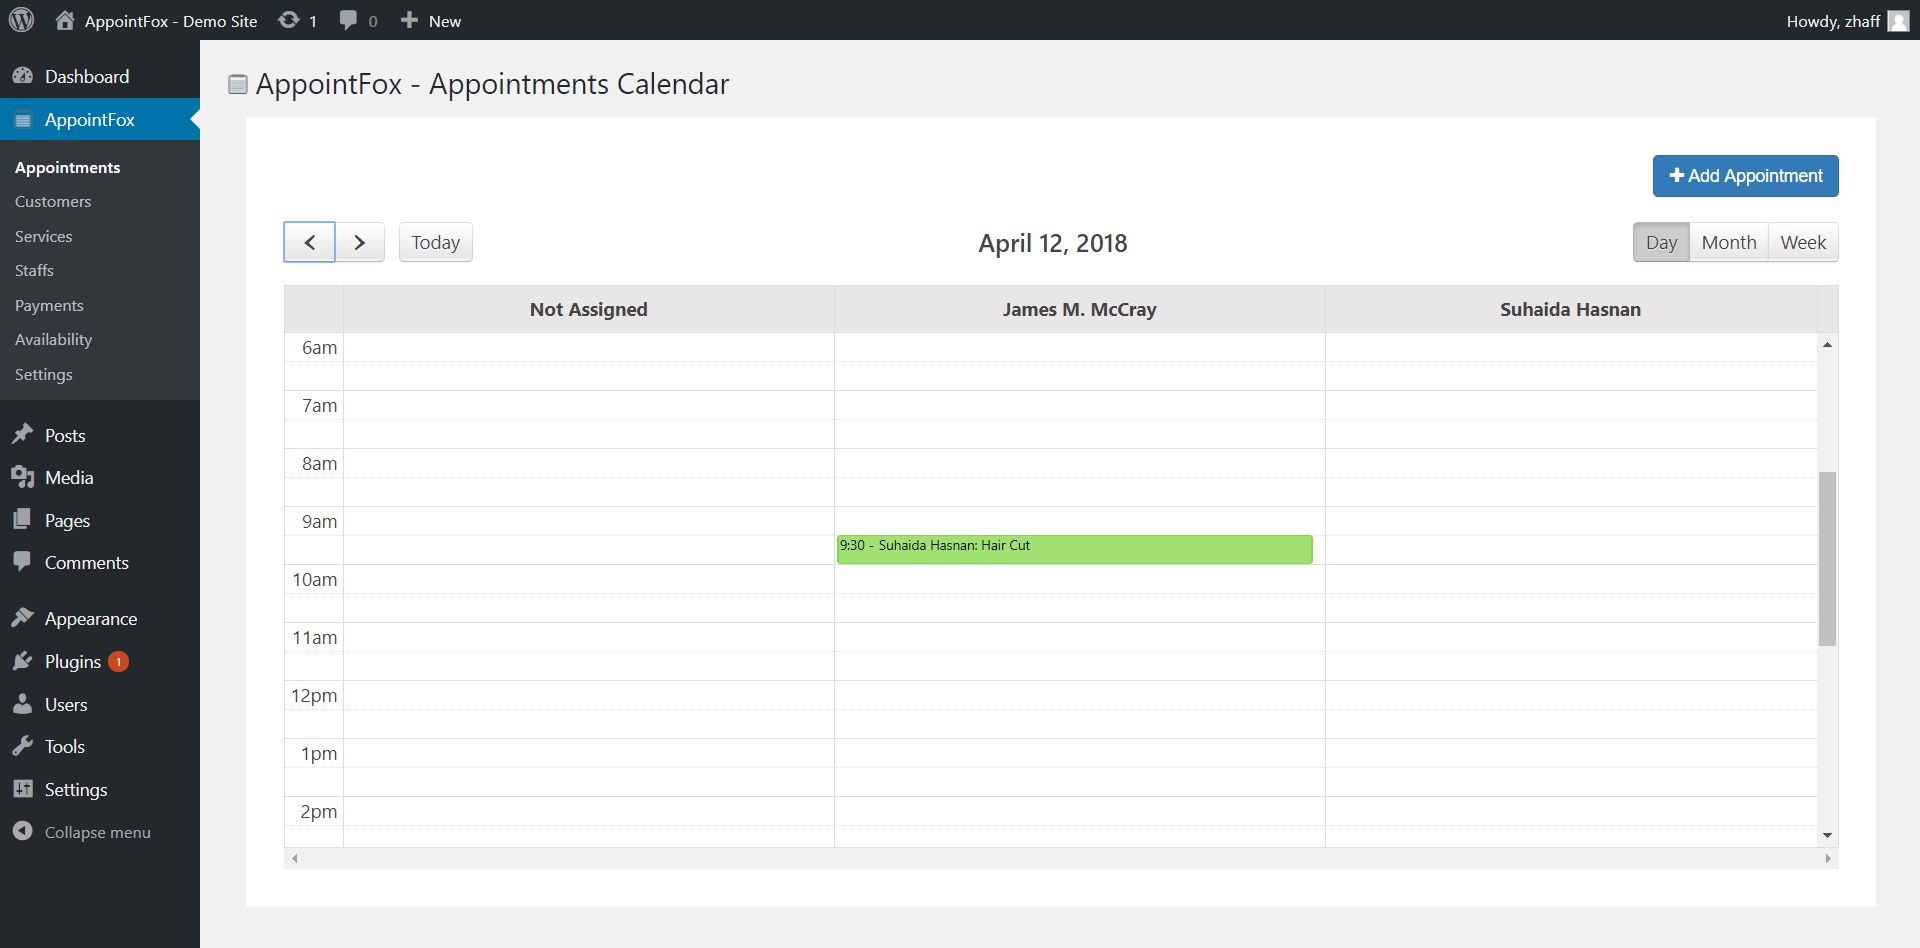Switch calendar to Day view
Screen dimensions: 1920x948
pos(1661,242)
